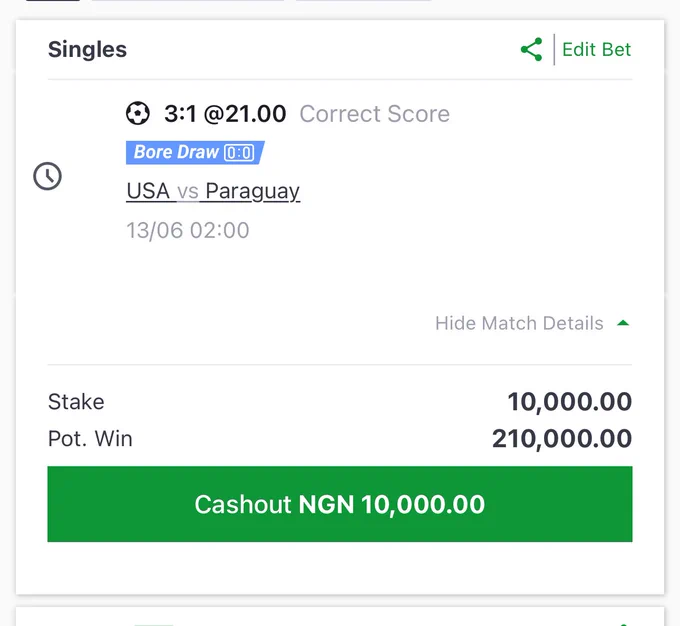Click the 10,000.00 stake amount
The image size is (680, 626).
tap(569, 402)
